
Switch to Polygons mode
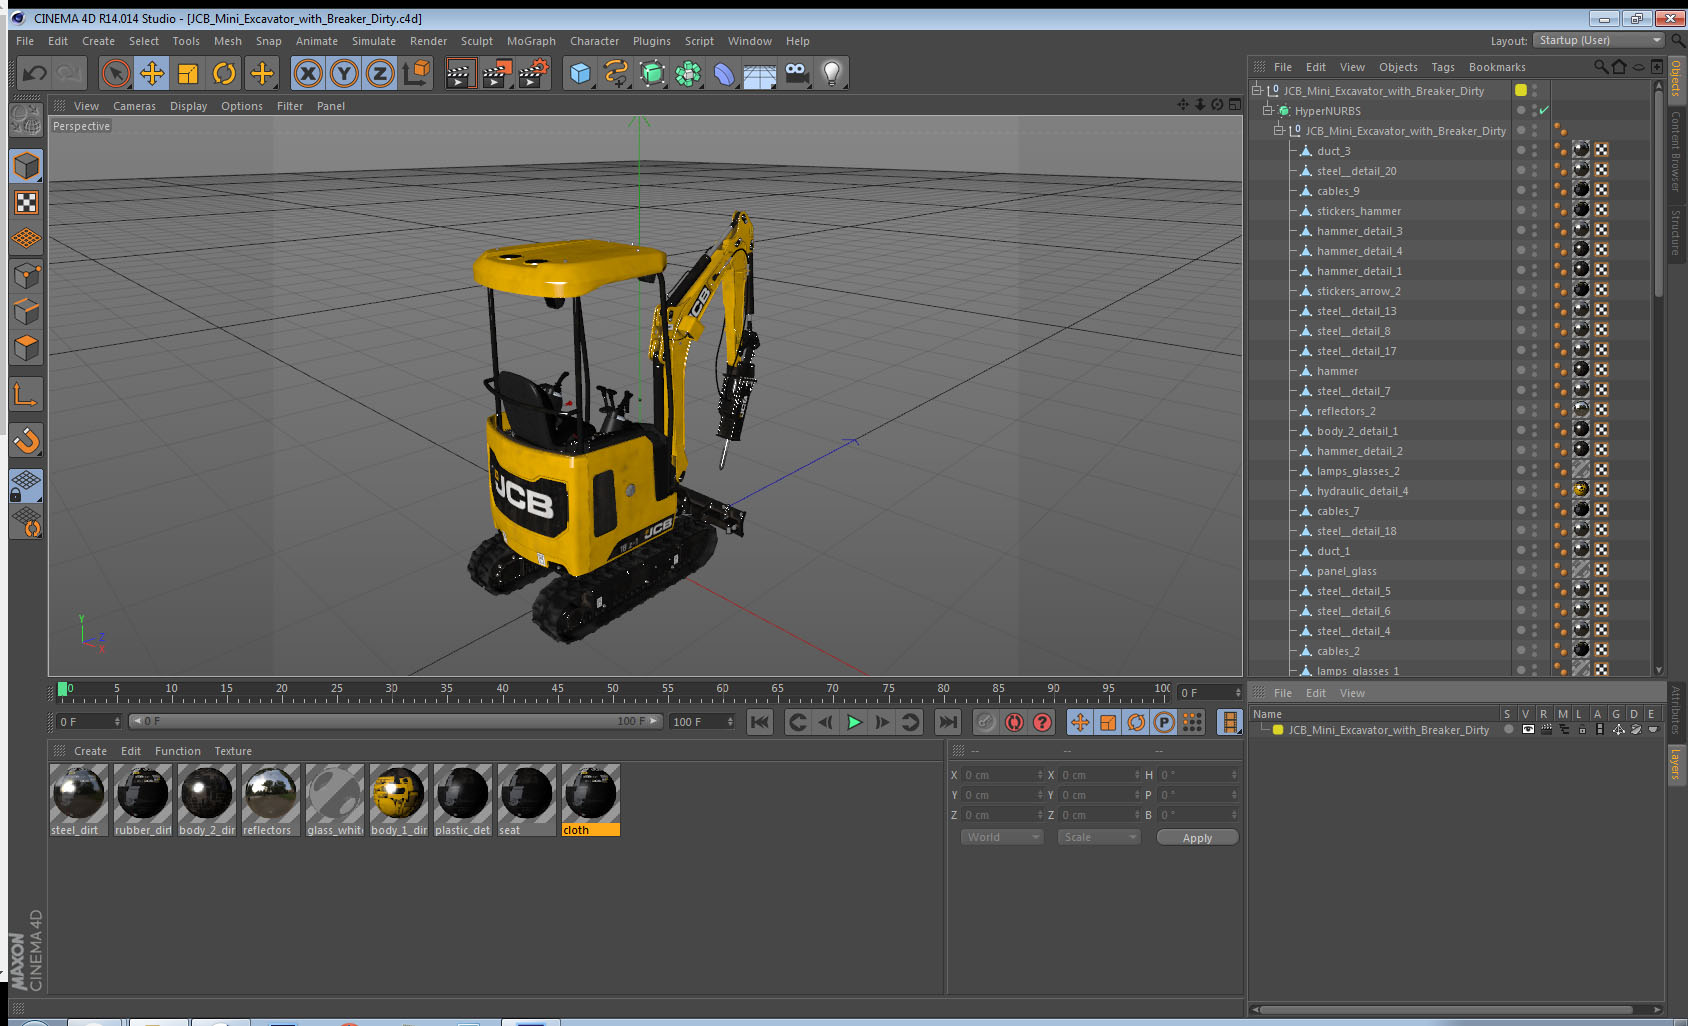(26, 347)
